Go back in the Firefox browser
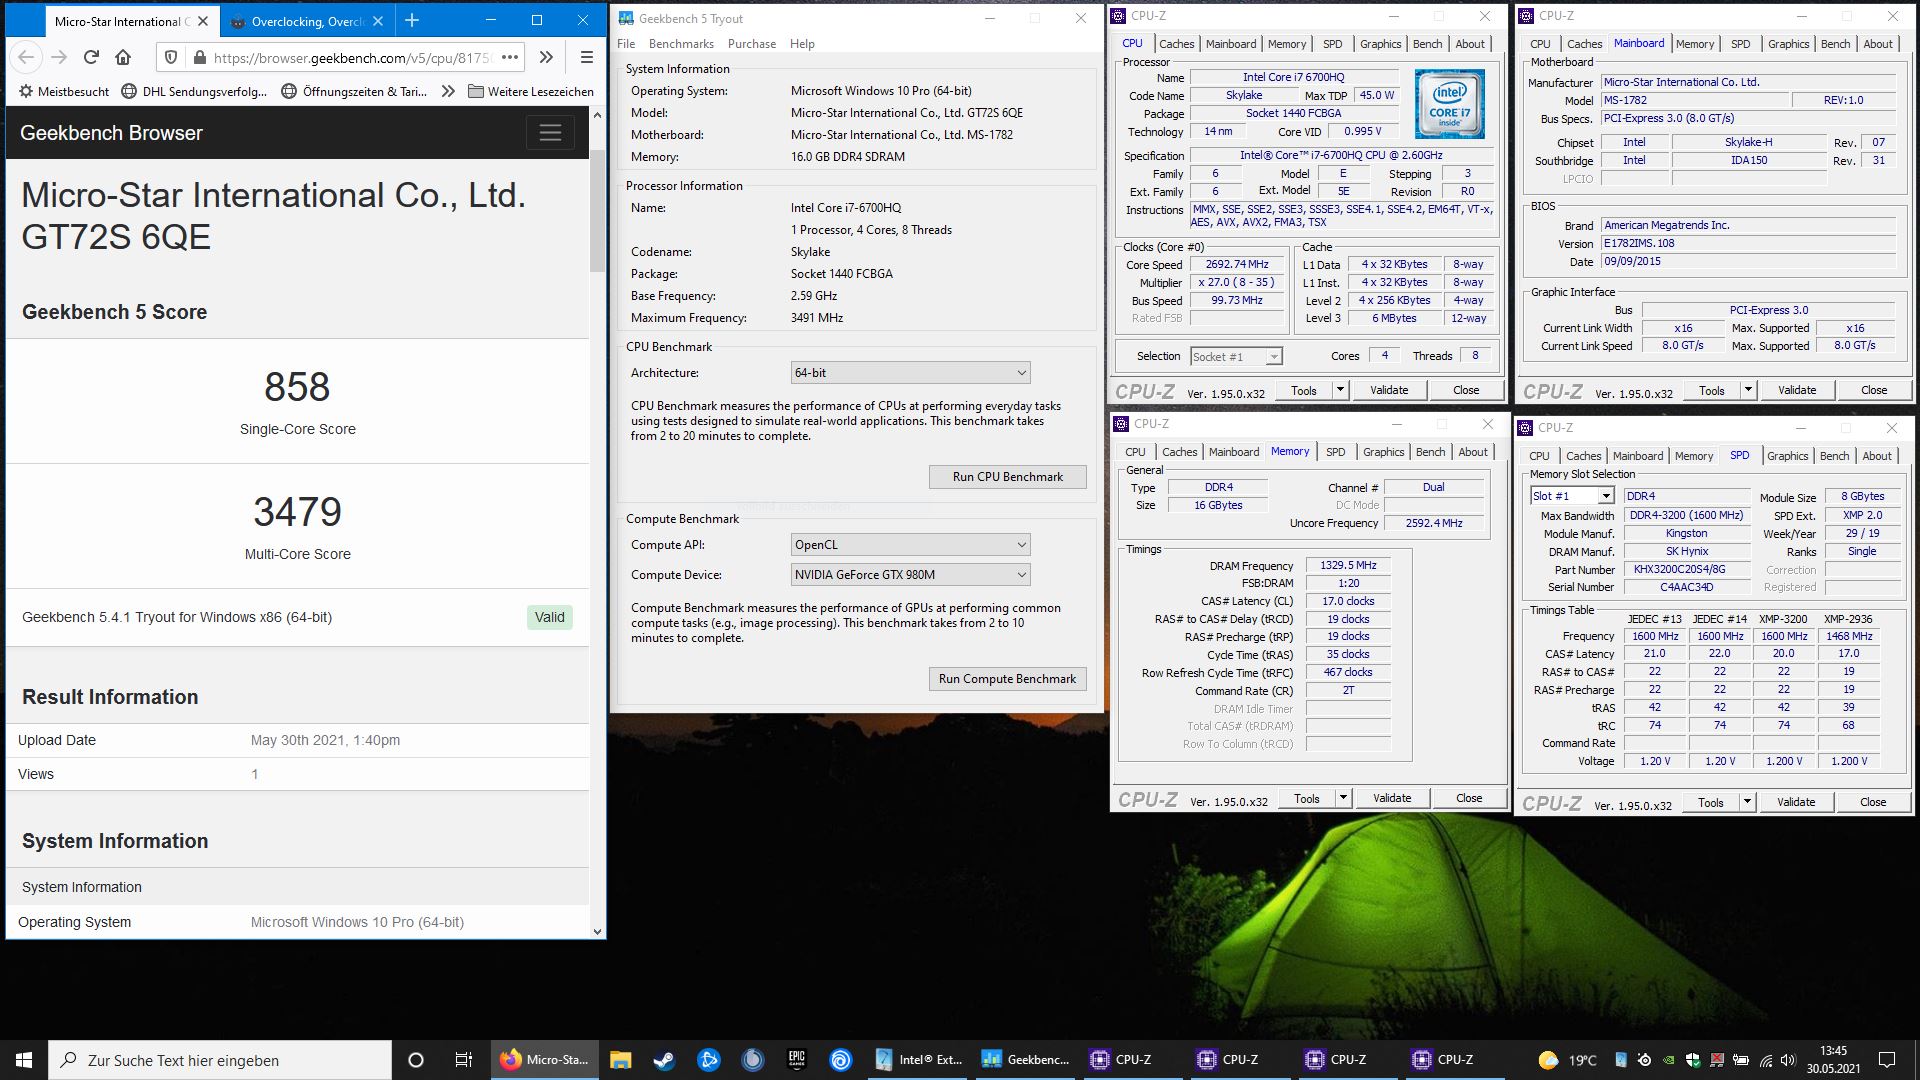The height and width of the screenshot is (1080, 1920). (x=27, y=57)
